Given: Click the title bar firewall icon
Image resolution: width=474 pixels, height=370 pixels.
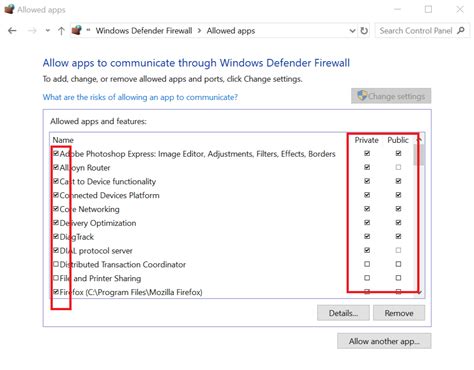Looking at the screenshot, I should pos(9,9).
